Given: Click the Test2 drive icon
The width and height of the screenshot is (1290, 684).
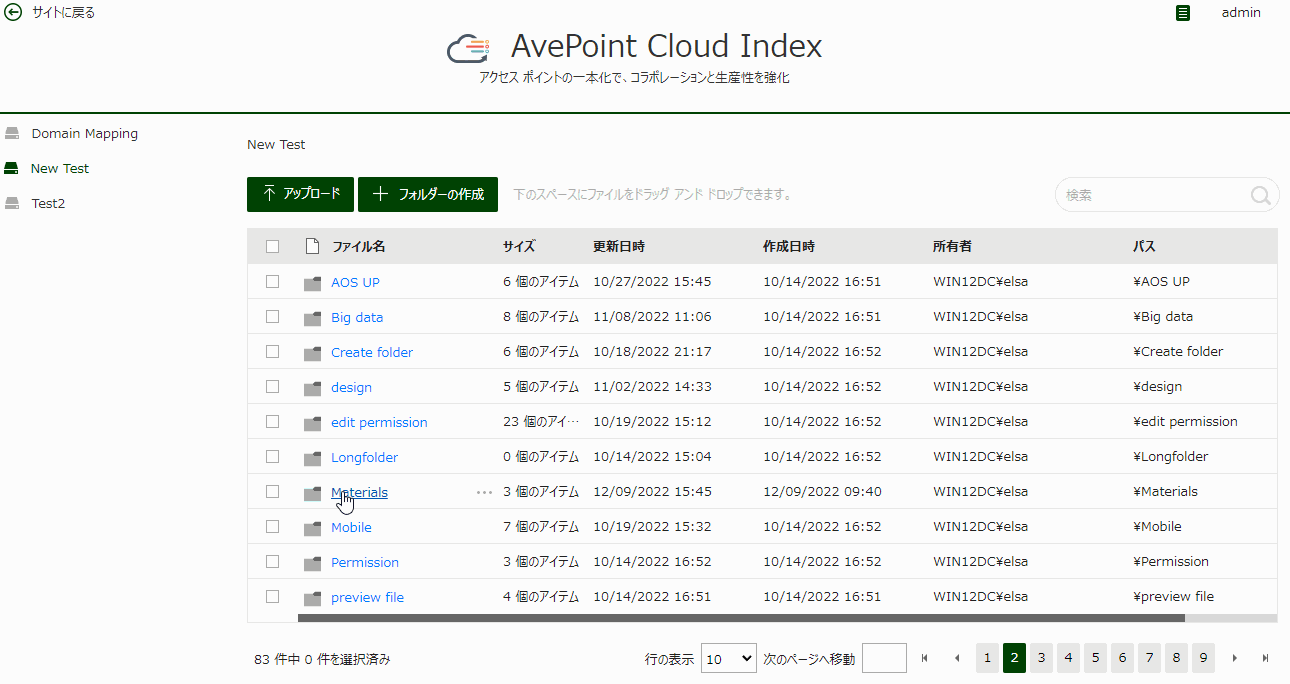Looking at the screenshot, I should pyautogui.click(x=12, y=203).
